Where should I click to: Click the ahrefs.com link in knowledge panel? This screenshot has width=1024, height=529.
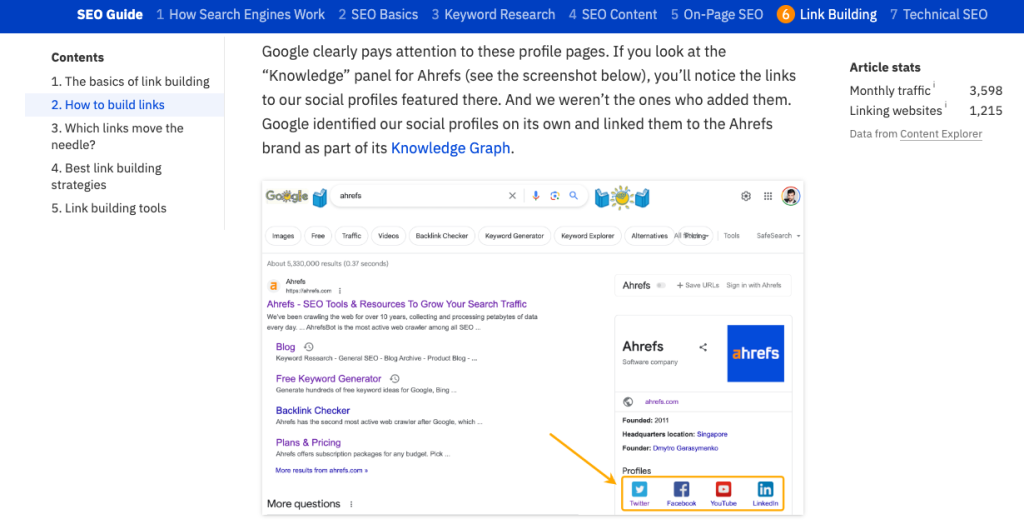[661, 402]
